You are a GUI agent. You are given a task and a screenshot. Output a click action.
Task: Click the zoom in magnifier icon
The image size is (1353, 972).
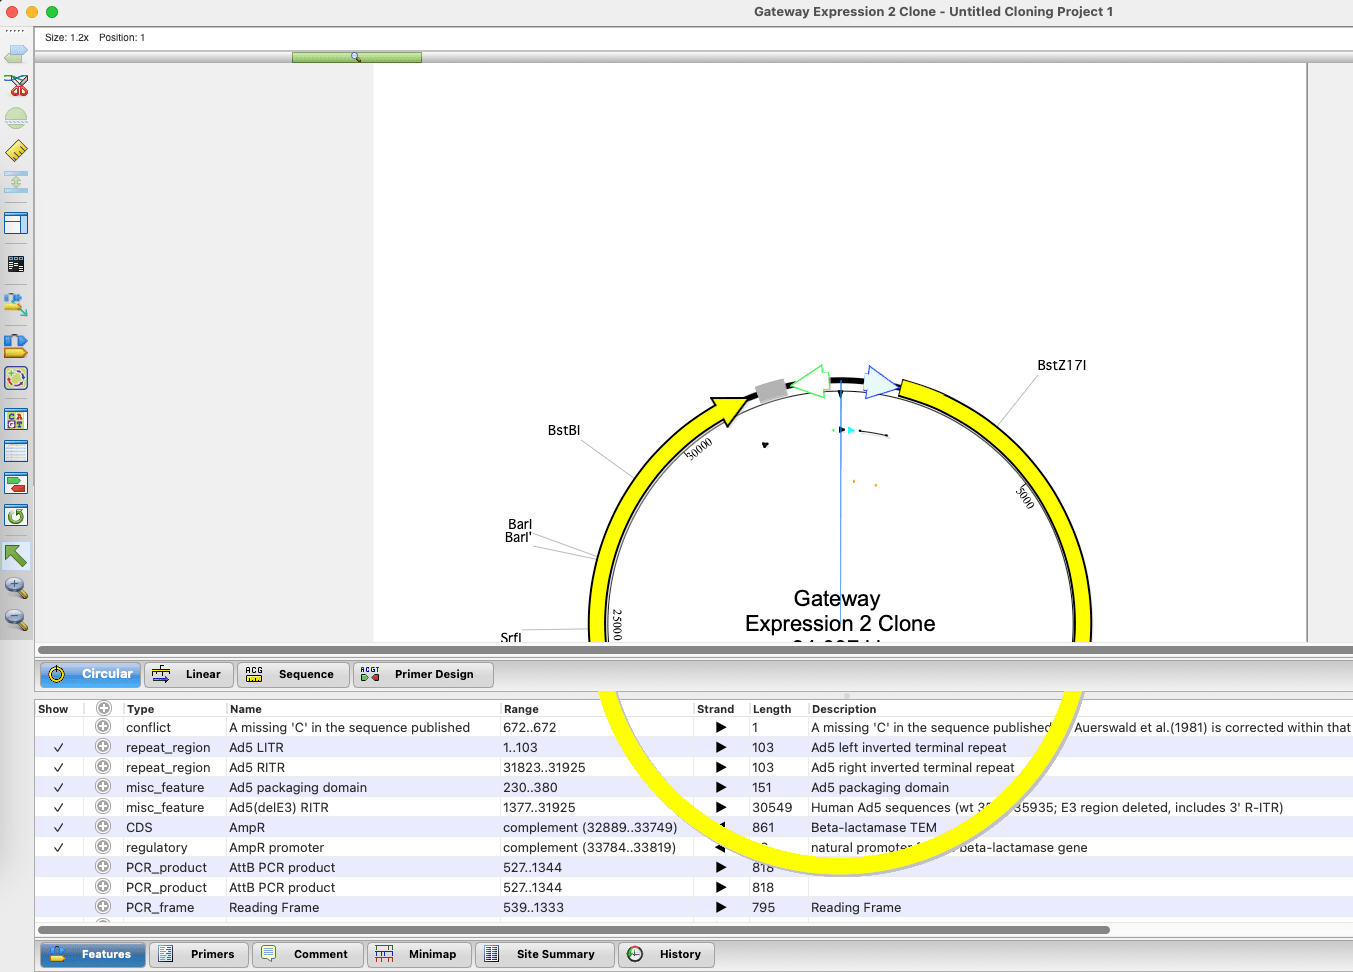click(x=16, y=587)
